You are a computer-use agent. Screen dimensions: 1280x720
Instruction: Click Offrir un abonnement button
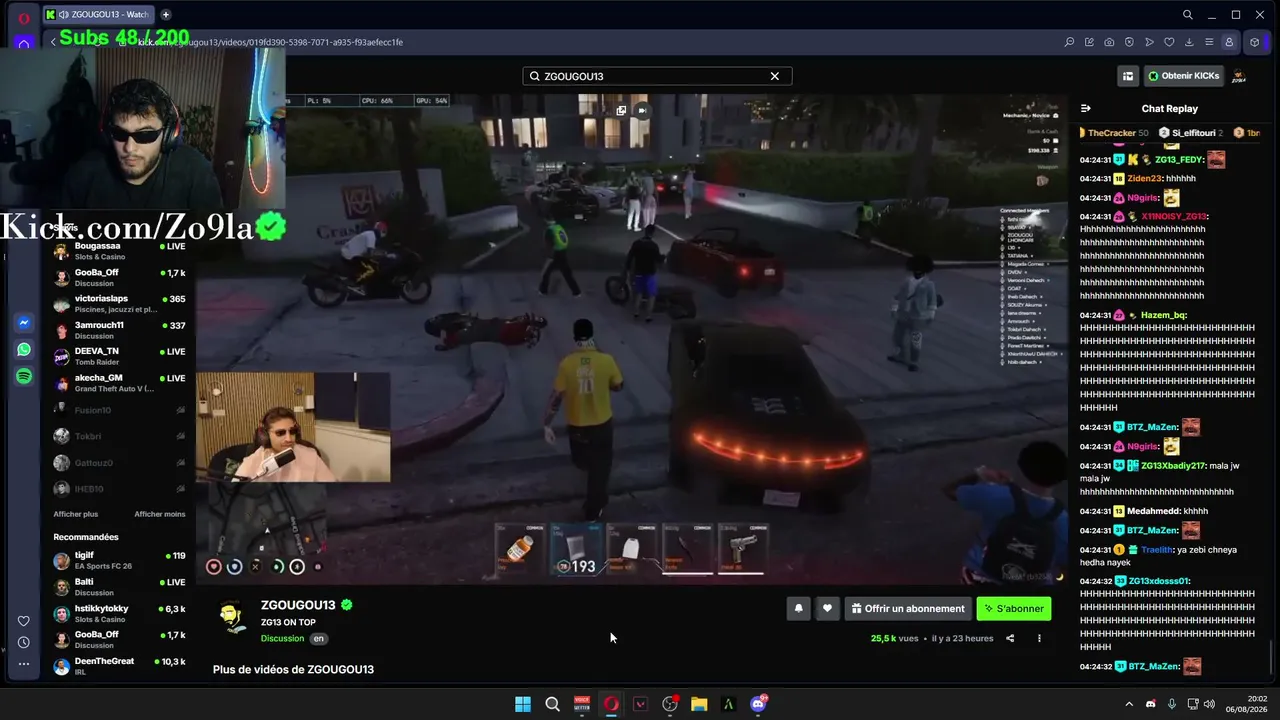[x=908, y=608]
